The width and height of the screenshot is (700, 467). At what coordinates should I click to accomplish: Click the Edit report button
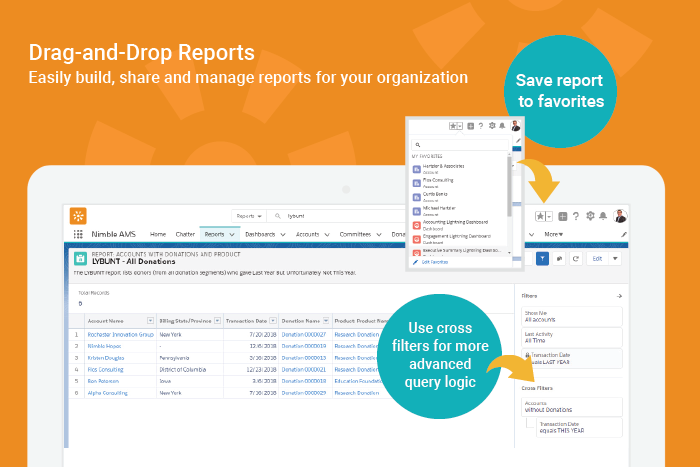pyautogui.click(x=597, y=259)
